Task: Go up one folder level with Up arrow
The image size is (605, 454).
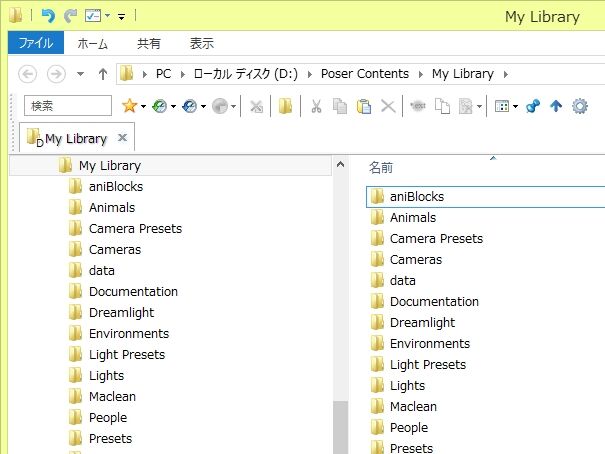Action: pos(103,74)
